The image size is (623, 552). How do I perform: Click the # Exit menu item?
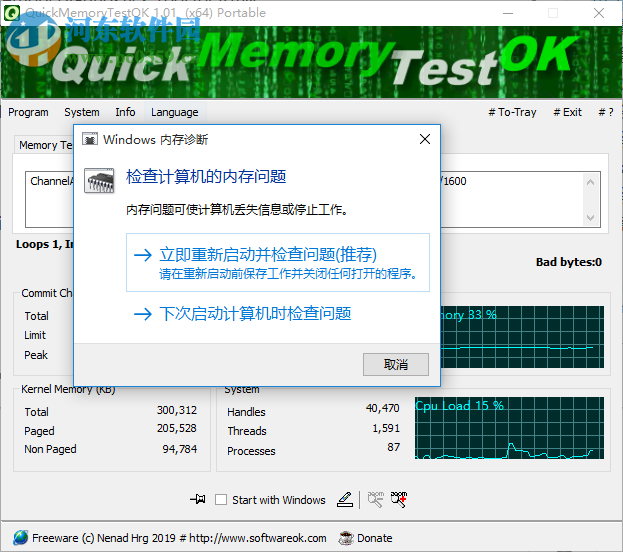coord(567,112)
